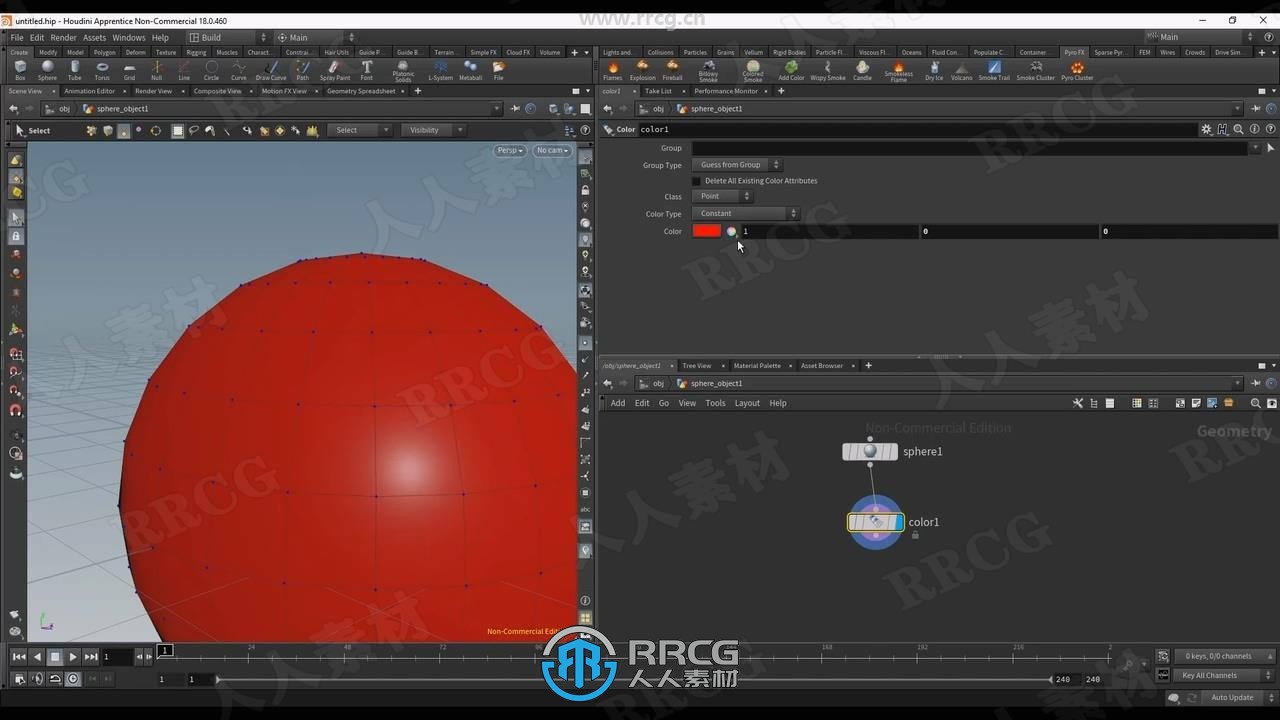Image resolution: width=1280 pixels, height=720 pixels.
Task: Open the color picker wheel icon
Action: (x=731, y=231)
